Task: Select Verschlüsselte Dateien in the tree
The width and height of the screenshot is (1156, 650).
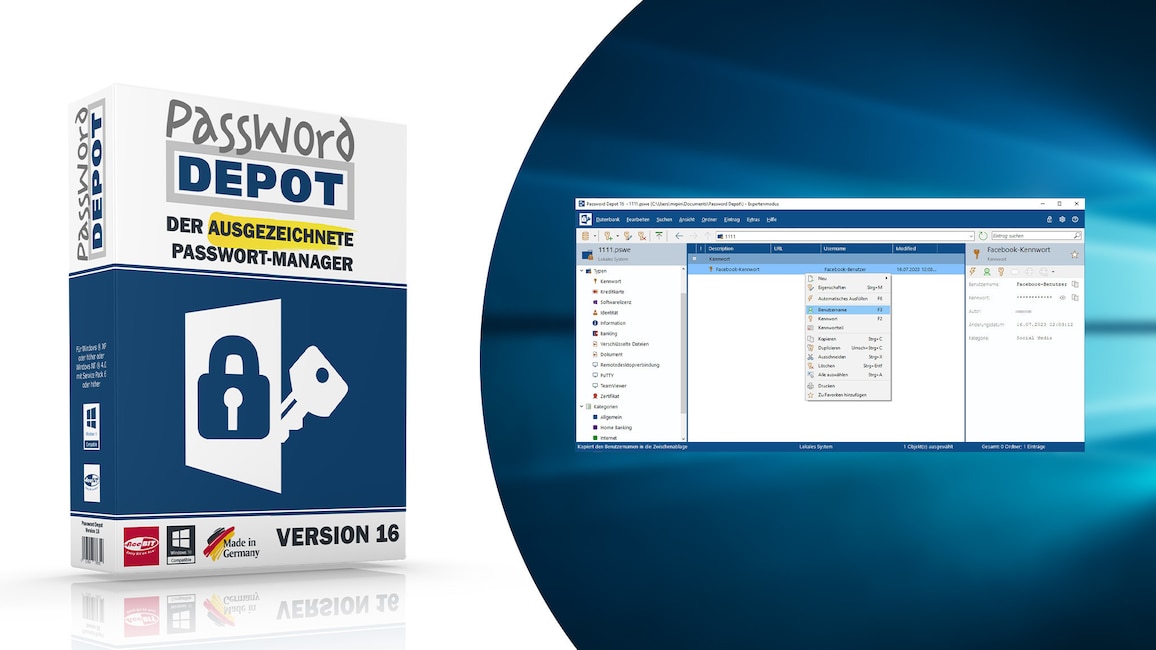Action: 624,343
